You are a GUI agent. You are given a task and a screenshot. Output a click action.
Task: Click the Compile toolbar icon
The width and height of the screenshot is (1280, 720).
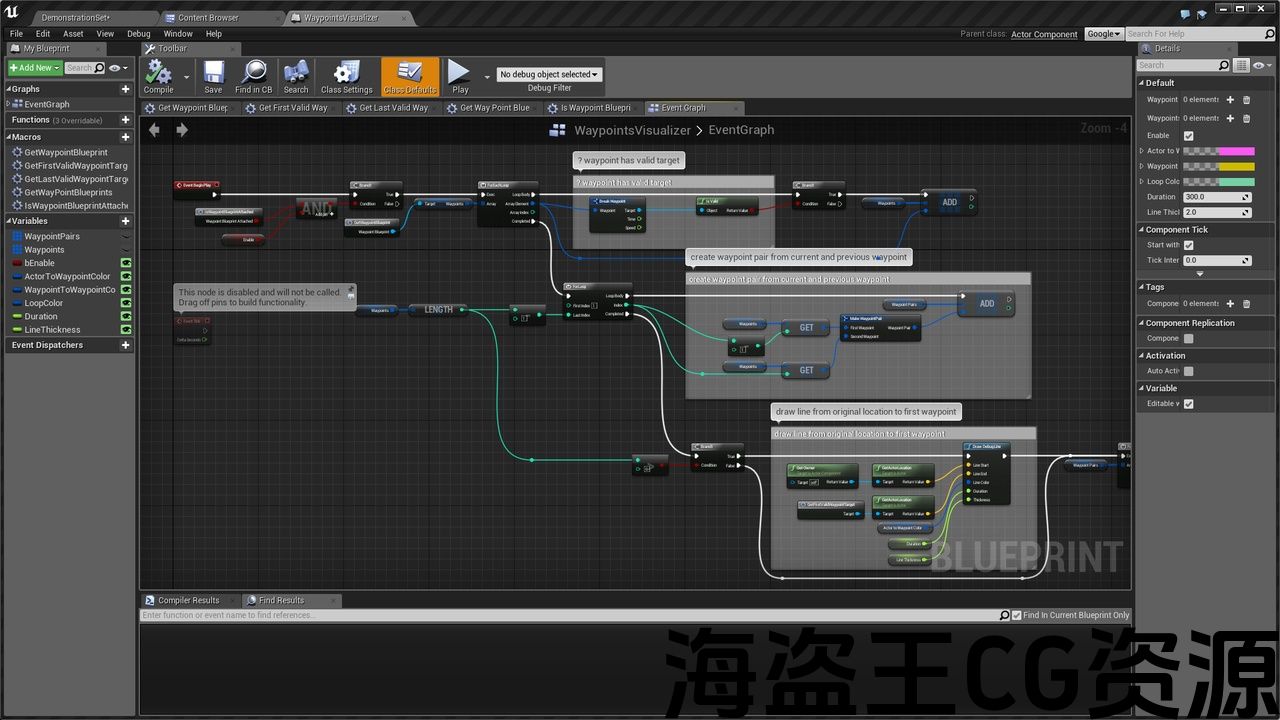[158, 75]
